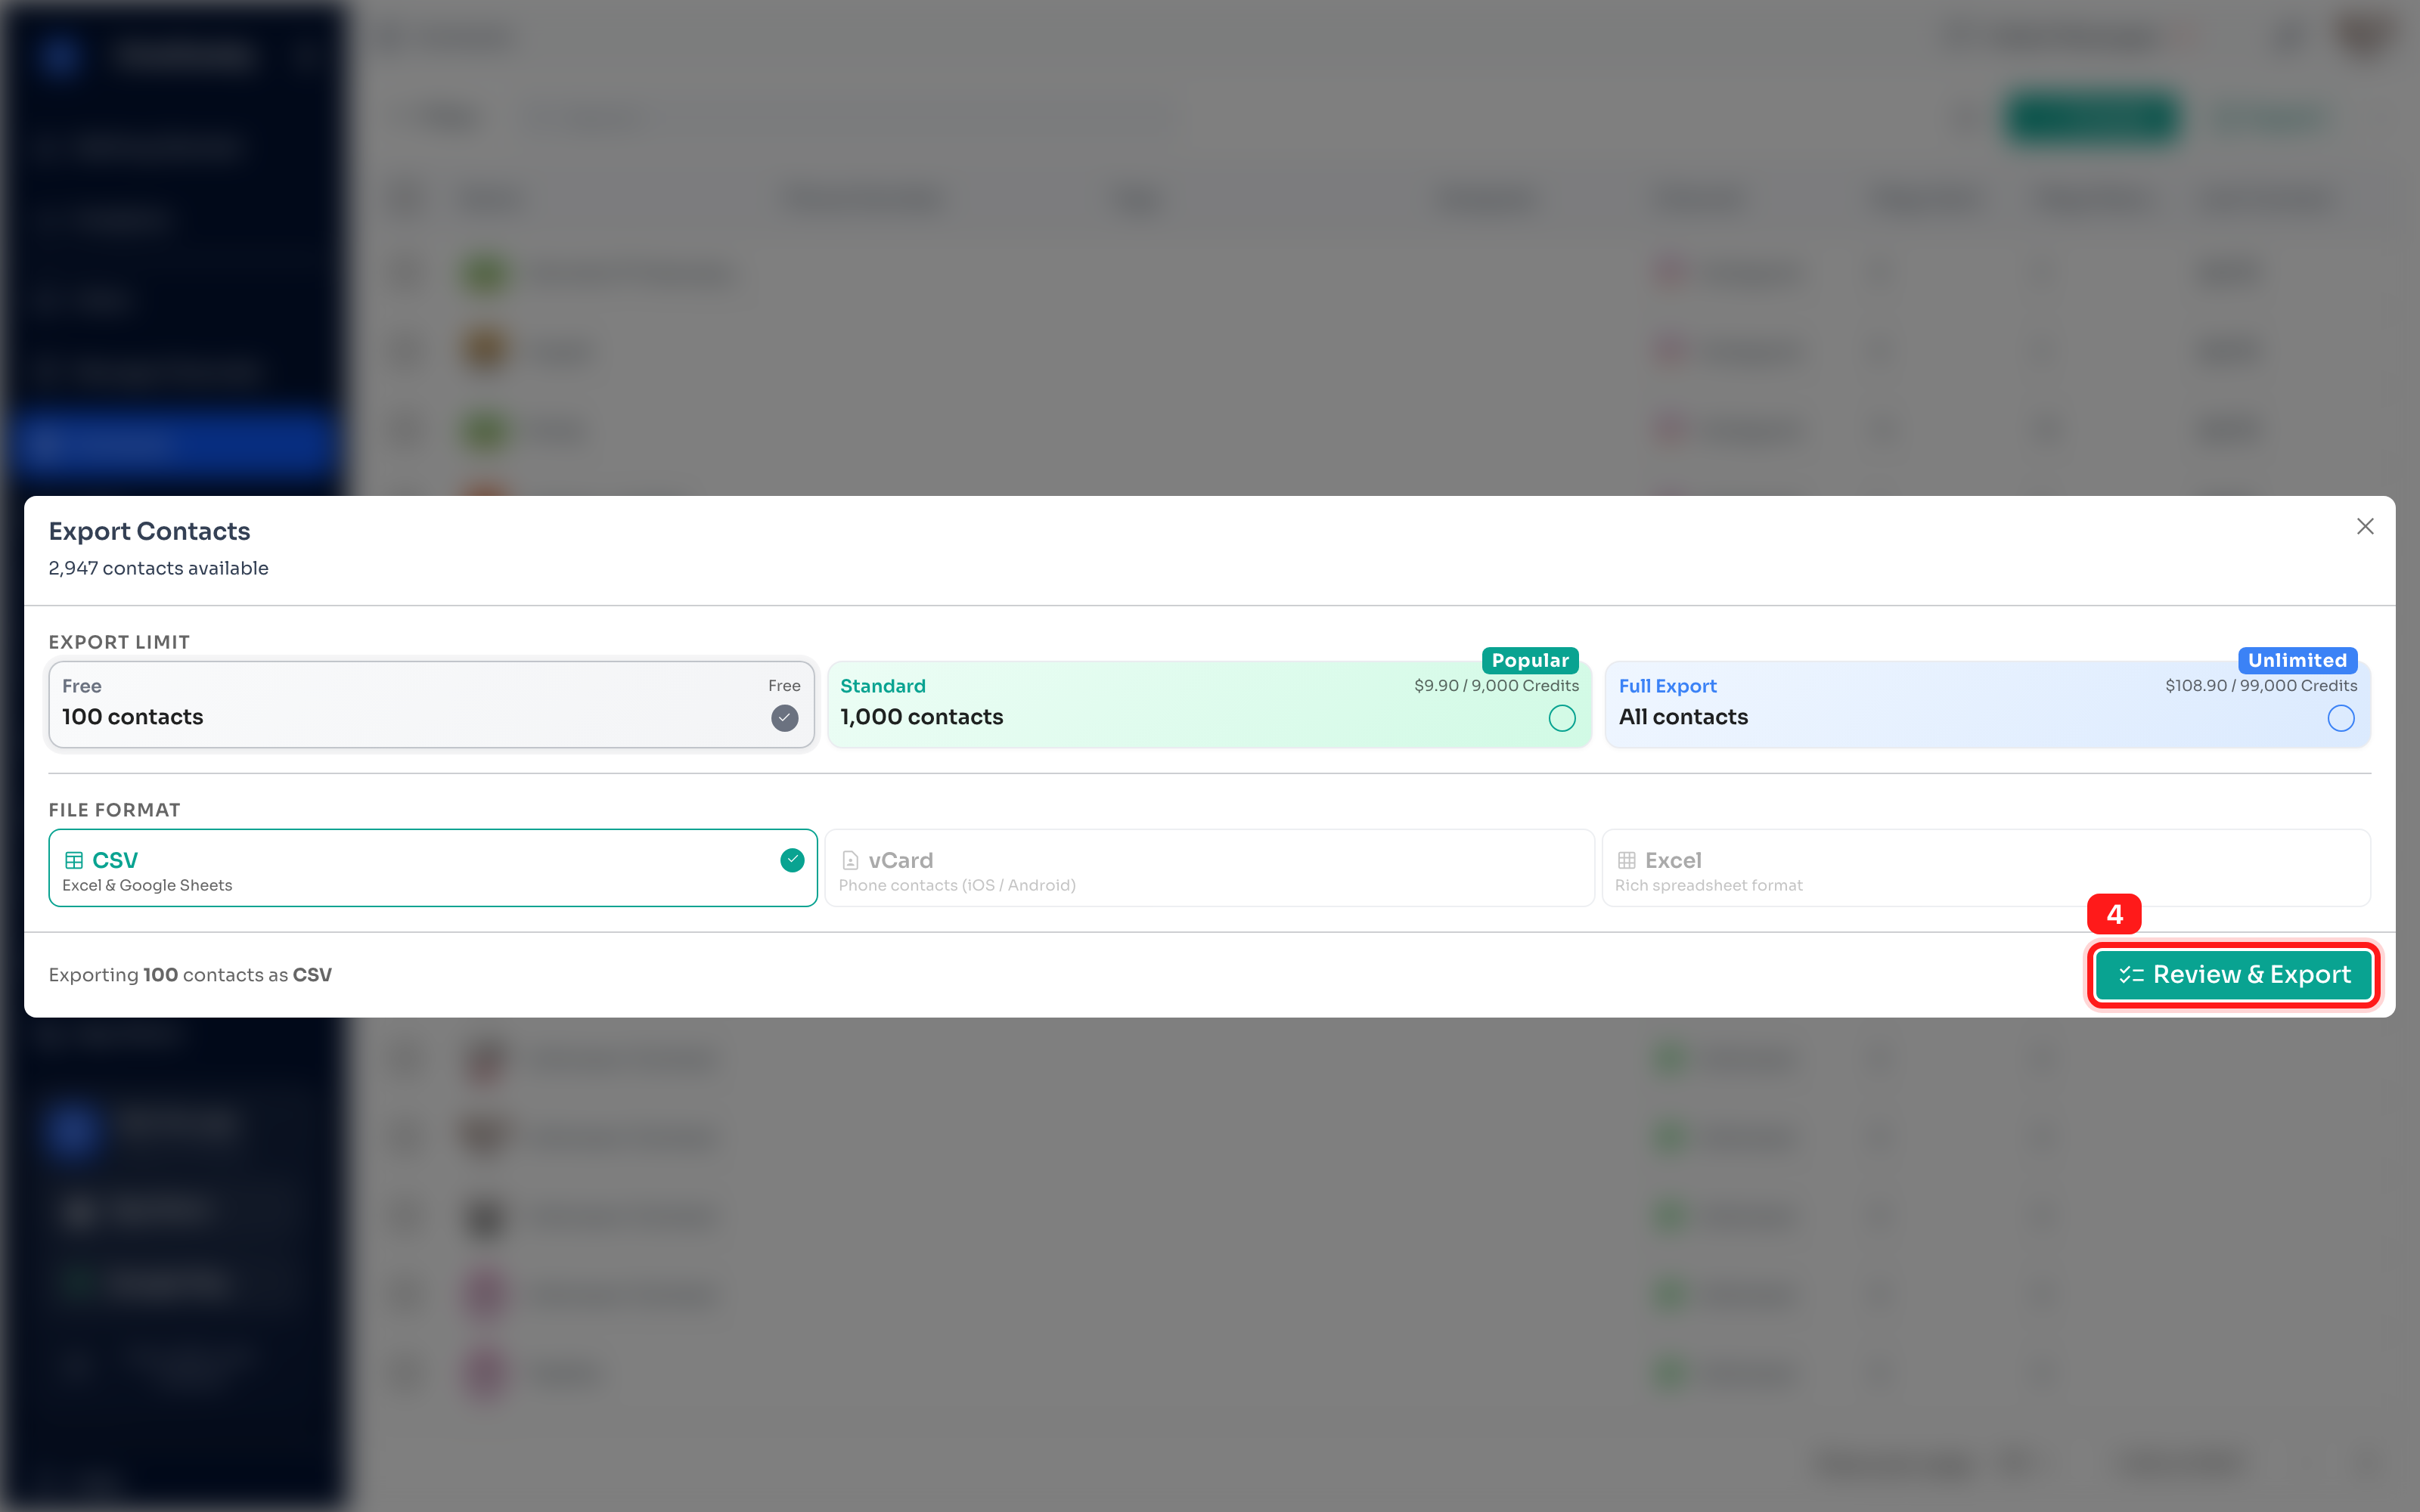
Task: Click the red step 4 marker
Action: point(2114,914)
